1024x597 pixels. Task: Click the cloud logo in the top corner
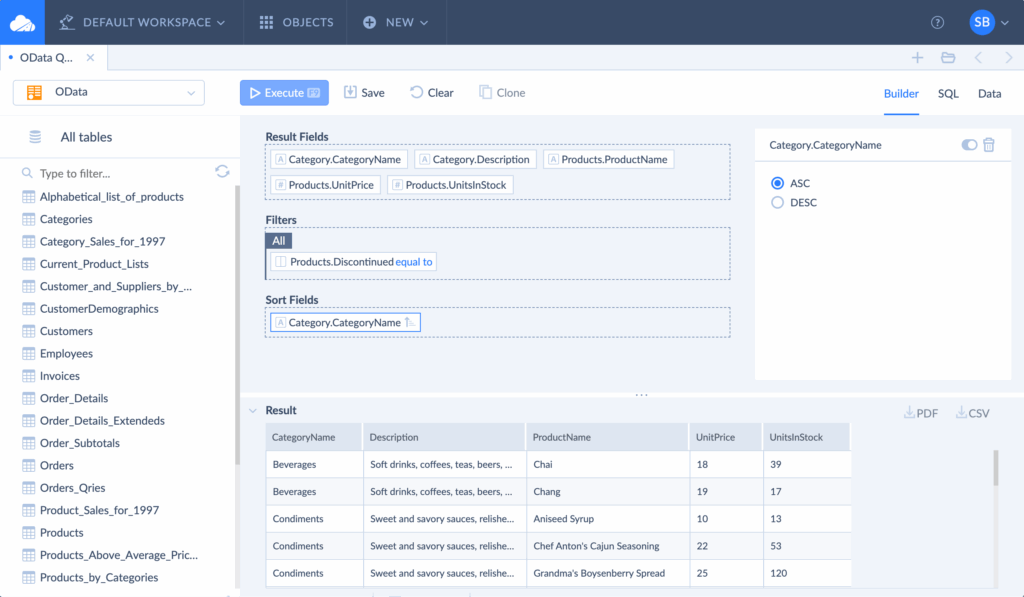point(21,21)
